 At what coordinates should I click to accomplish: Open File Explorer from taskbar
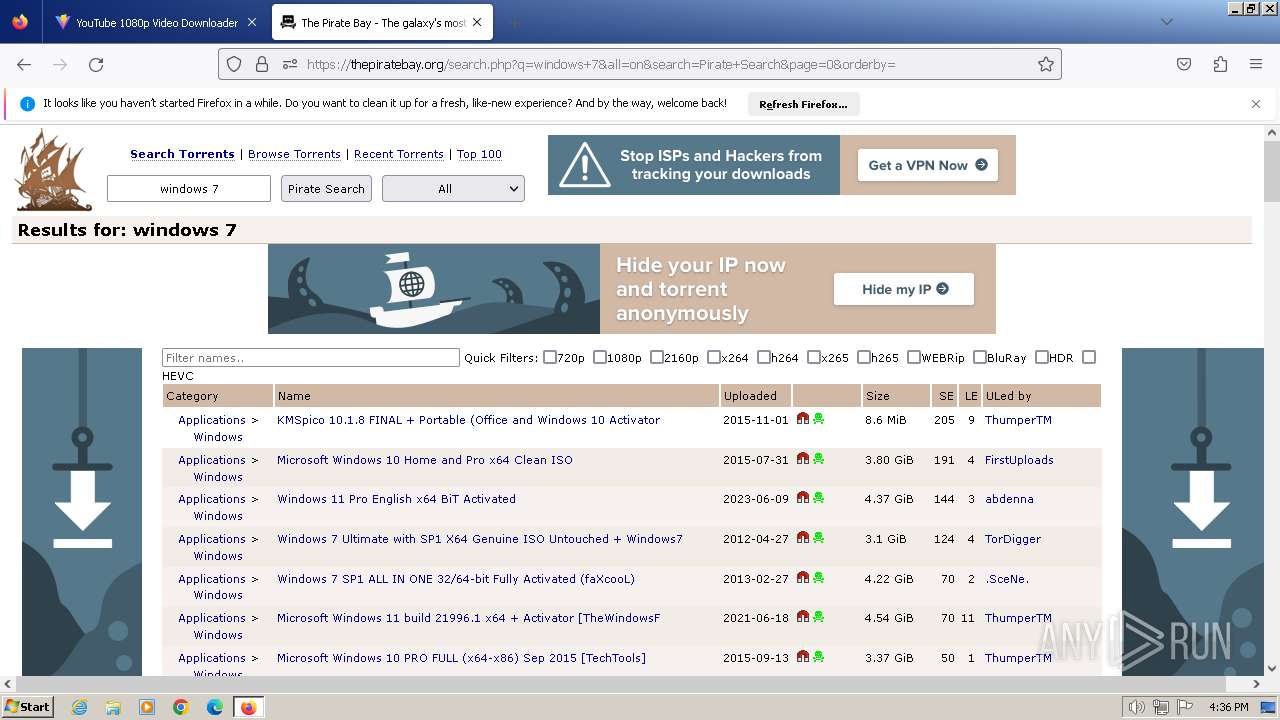coord(113,707)
